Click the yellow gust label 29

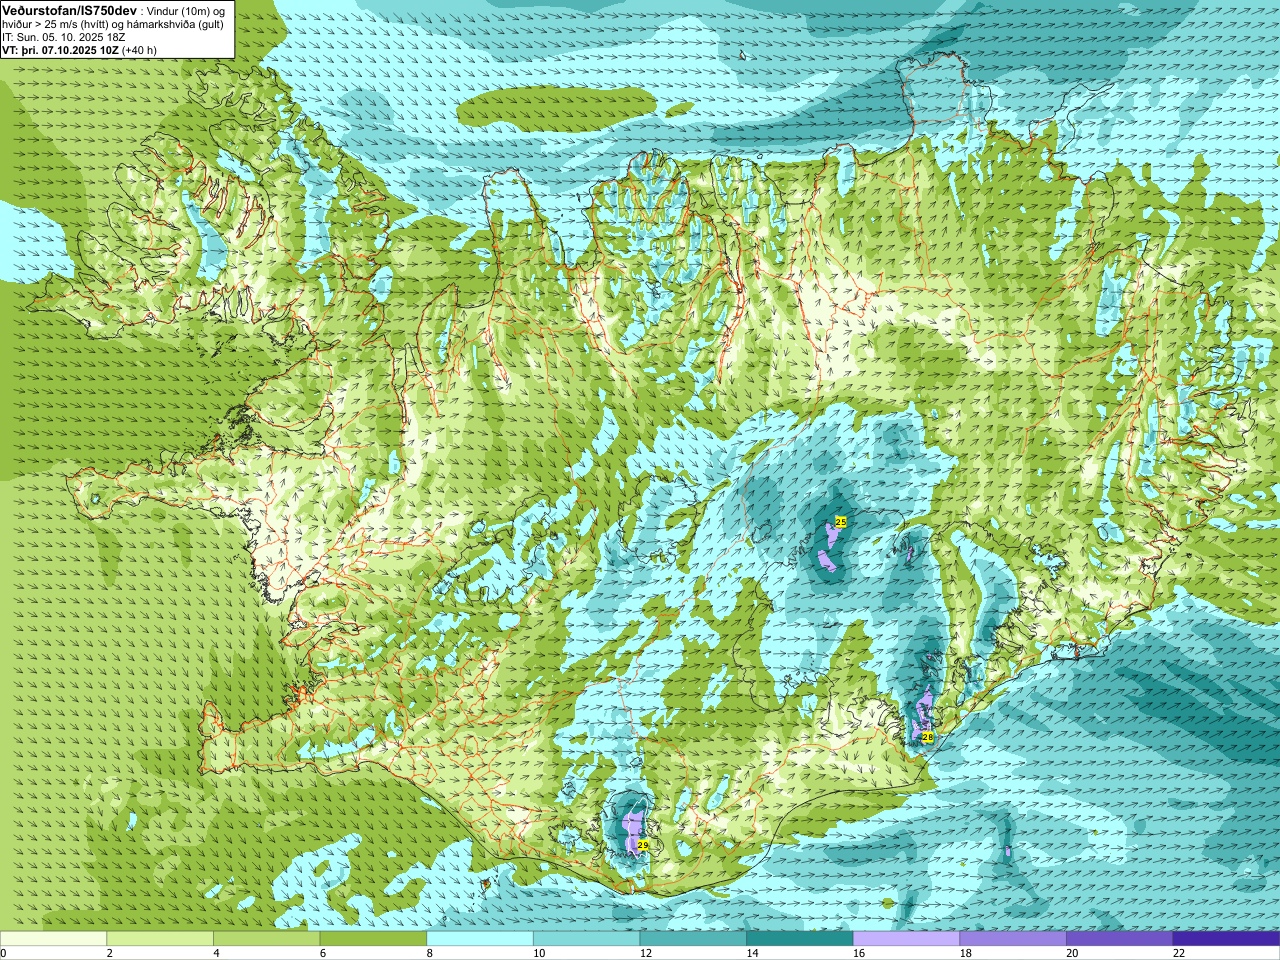pyautogui.click(x=643, y=845)
